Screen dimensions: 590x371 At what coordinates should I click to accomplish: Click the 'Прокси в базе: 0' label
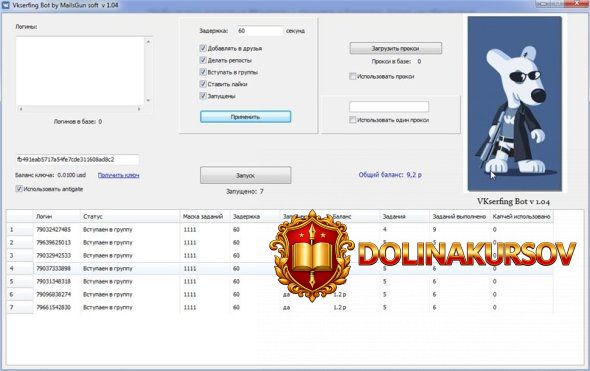point(396,61)
